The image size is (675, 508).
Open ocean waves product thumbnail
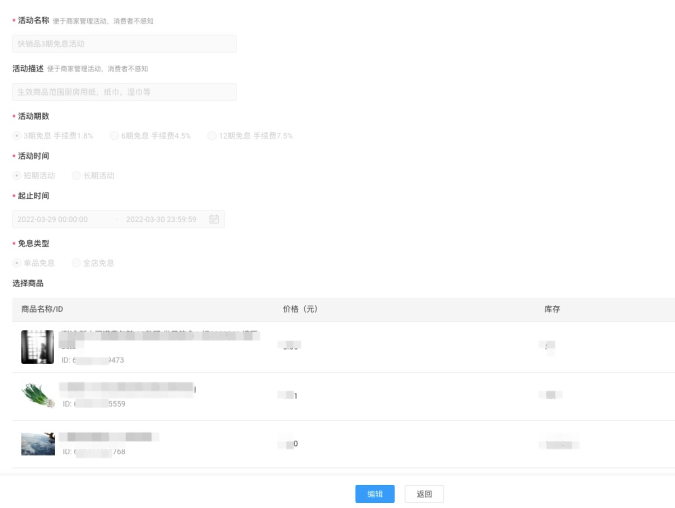[x=38, y=444]
